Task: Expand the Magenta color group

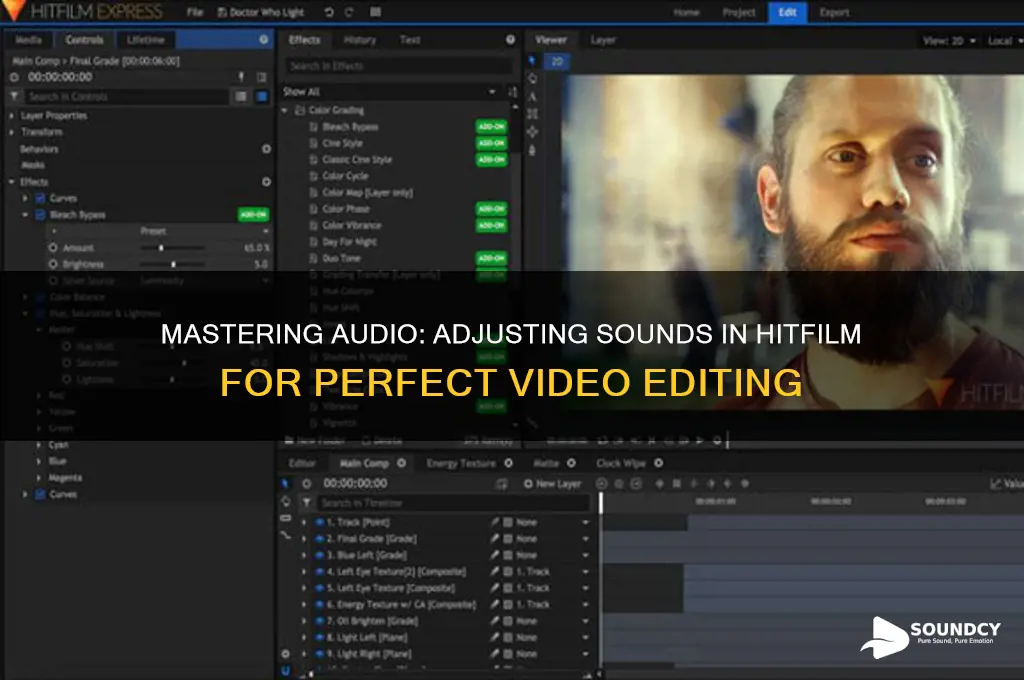Action: click(x=39, y=478)
